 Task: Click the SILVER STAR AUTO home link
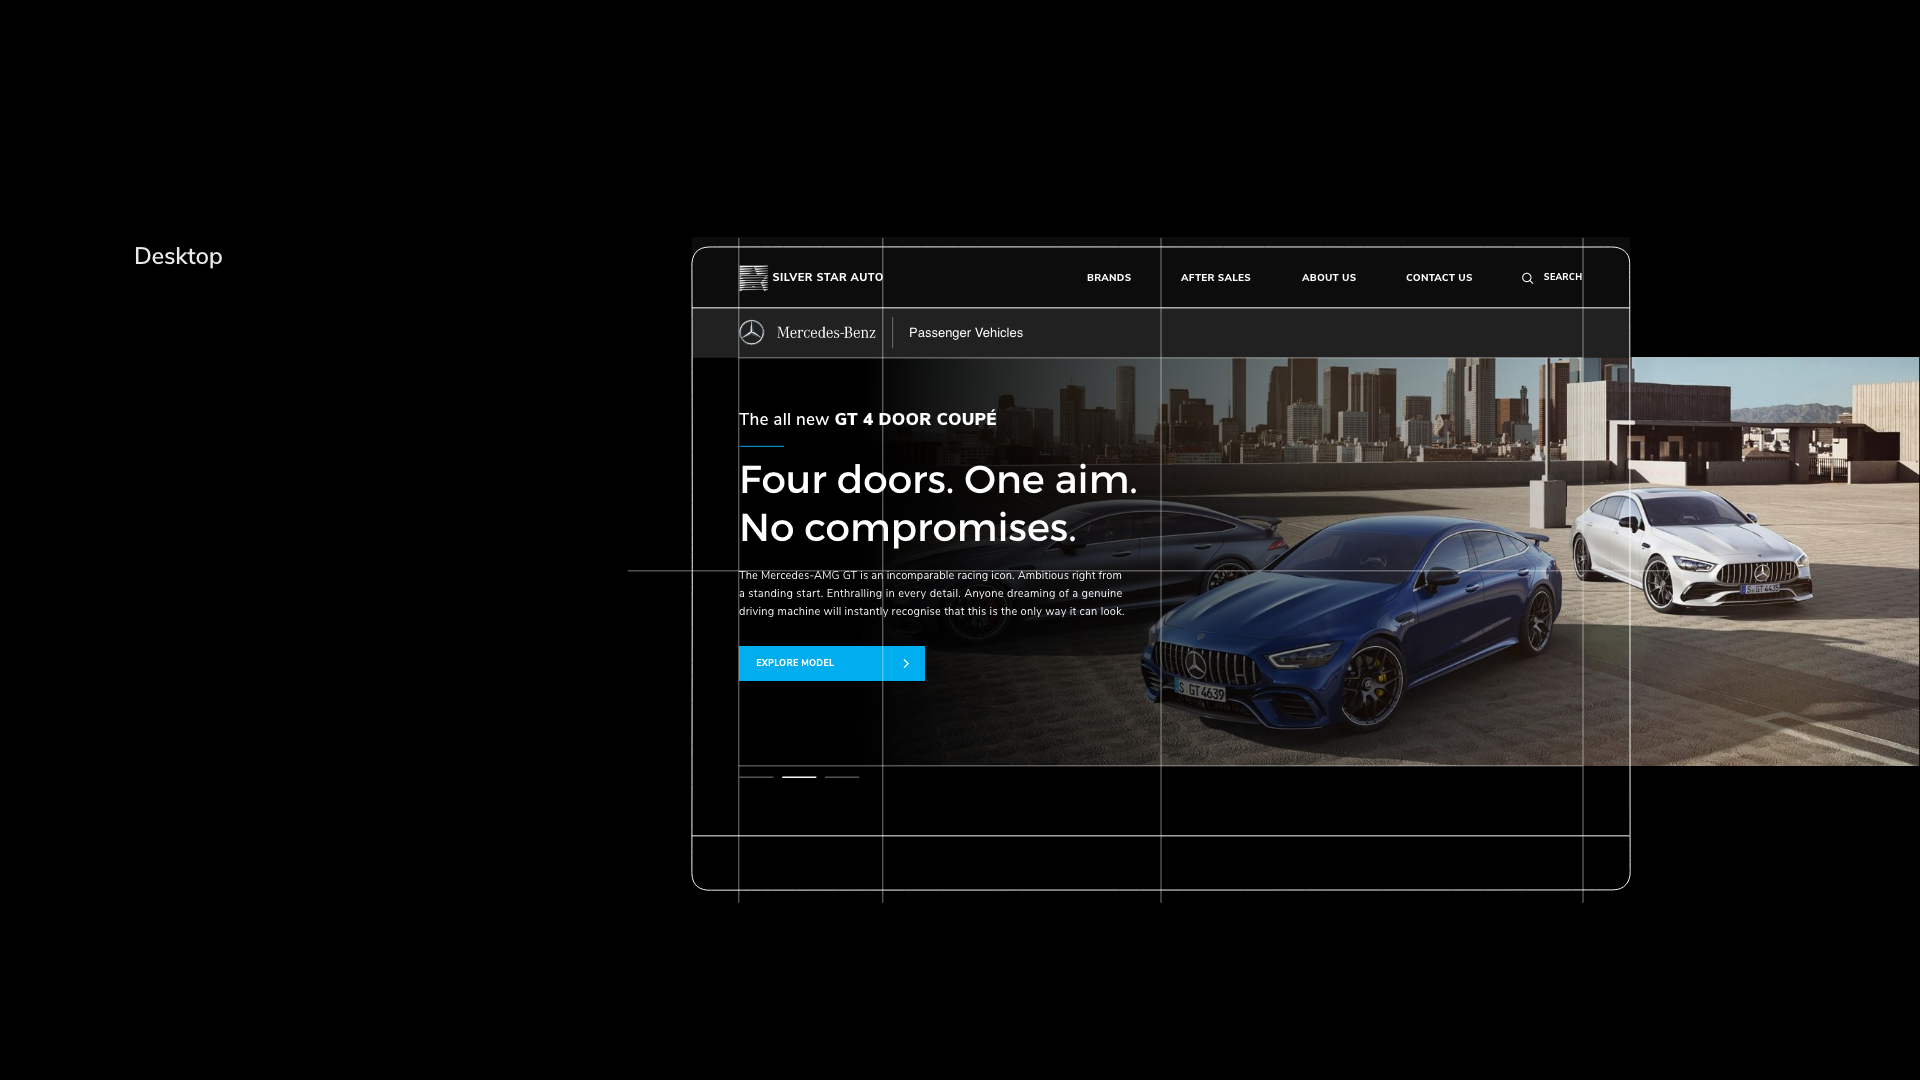pyautogui.click(x=827, y=277)
